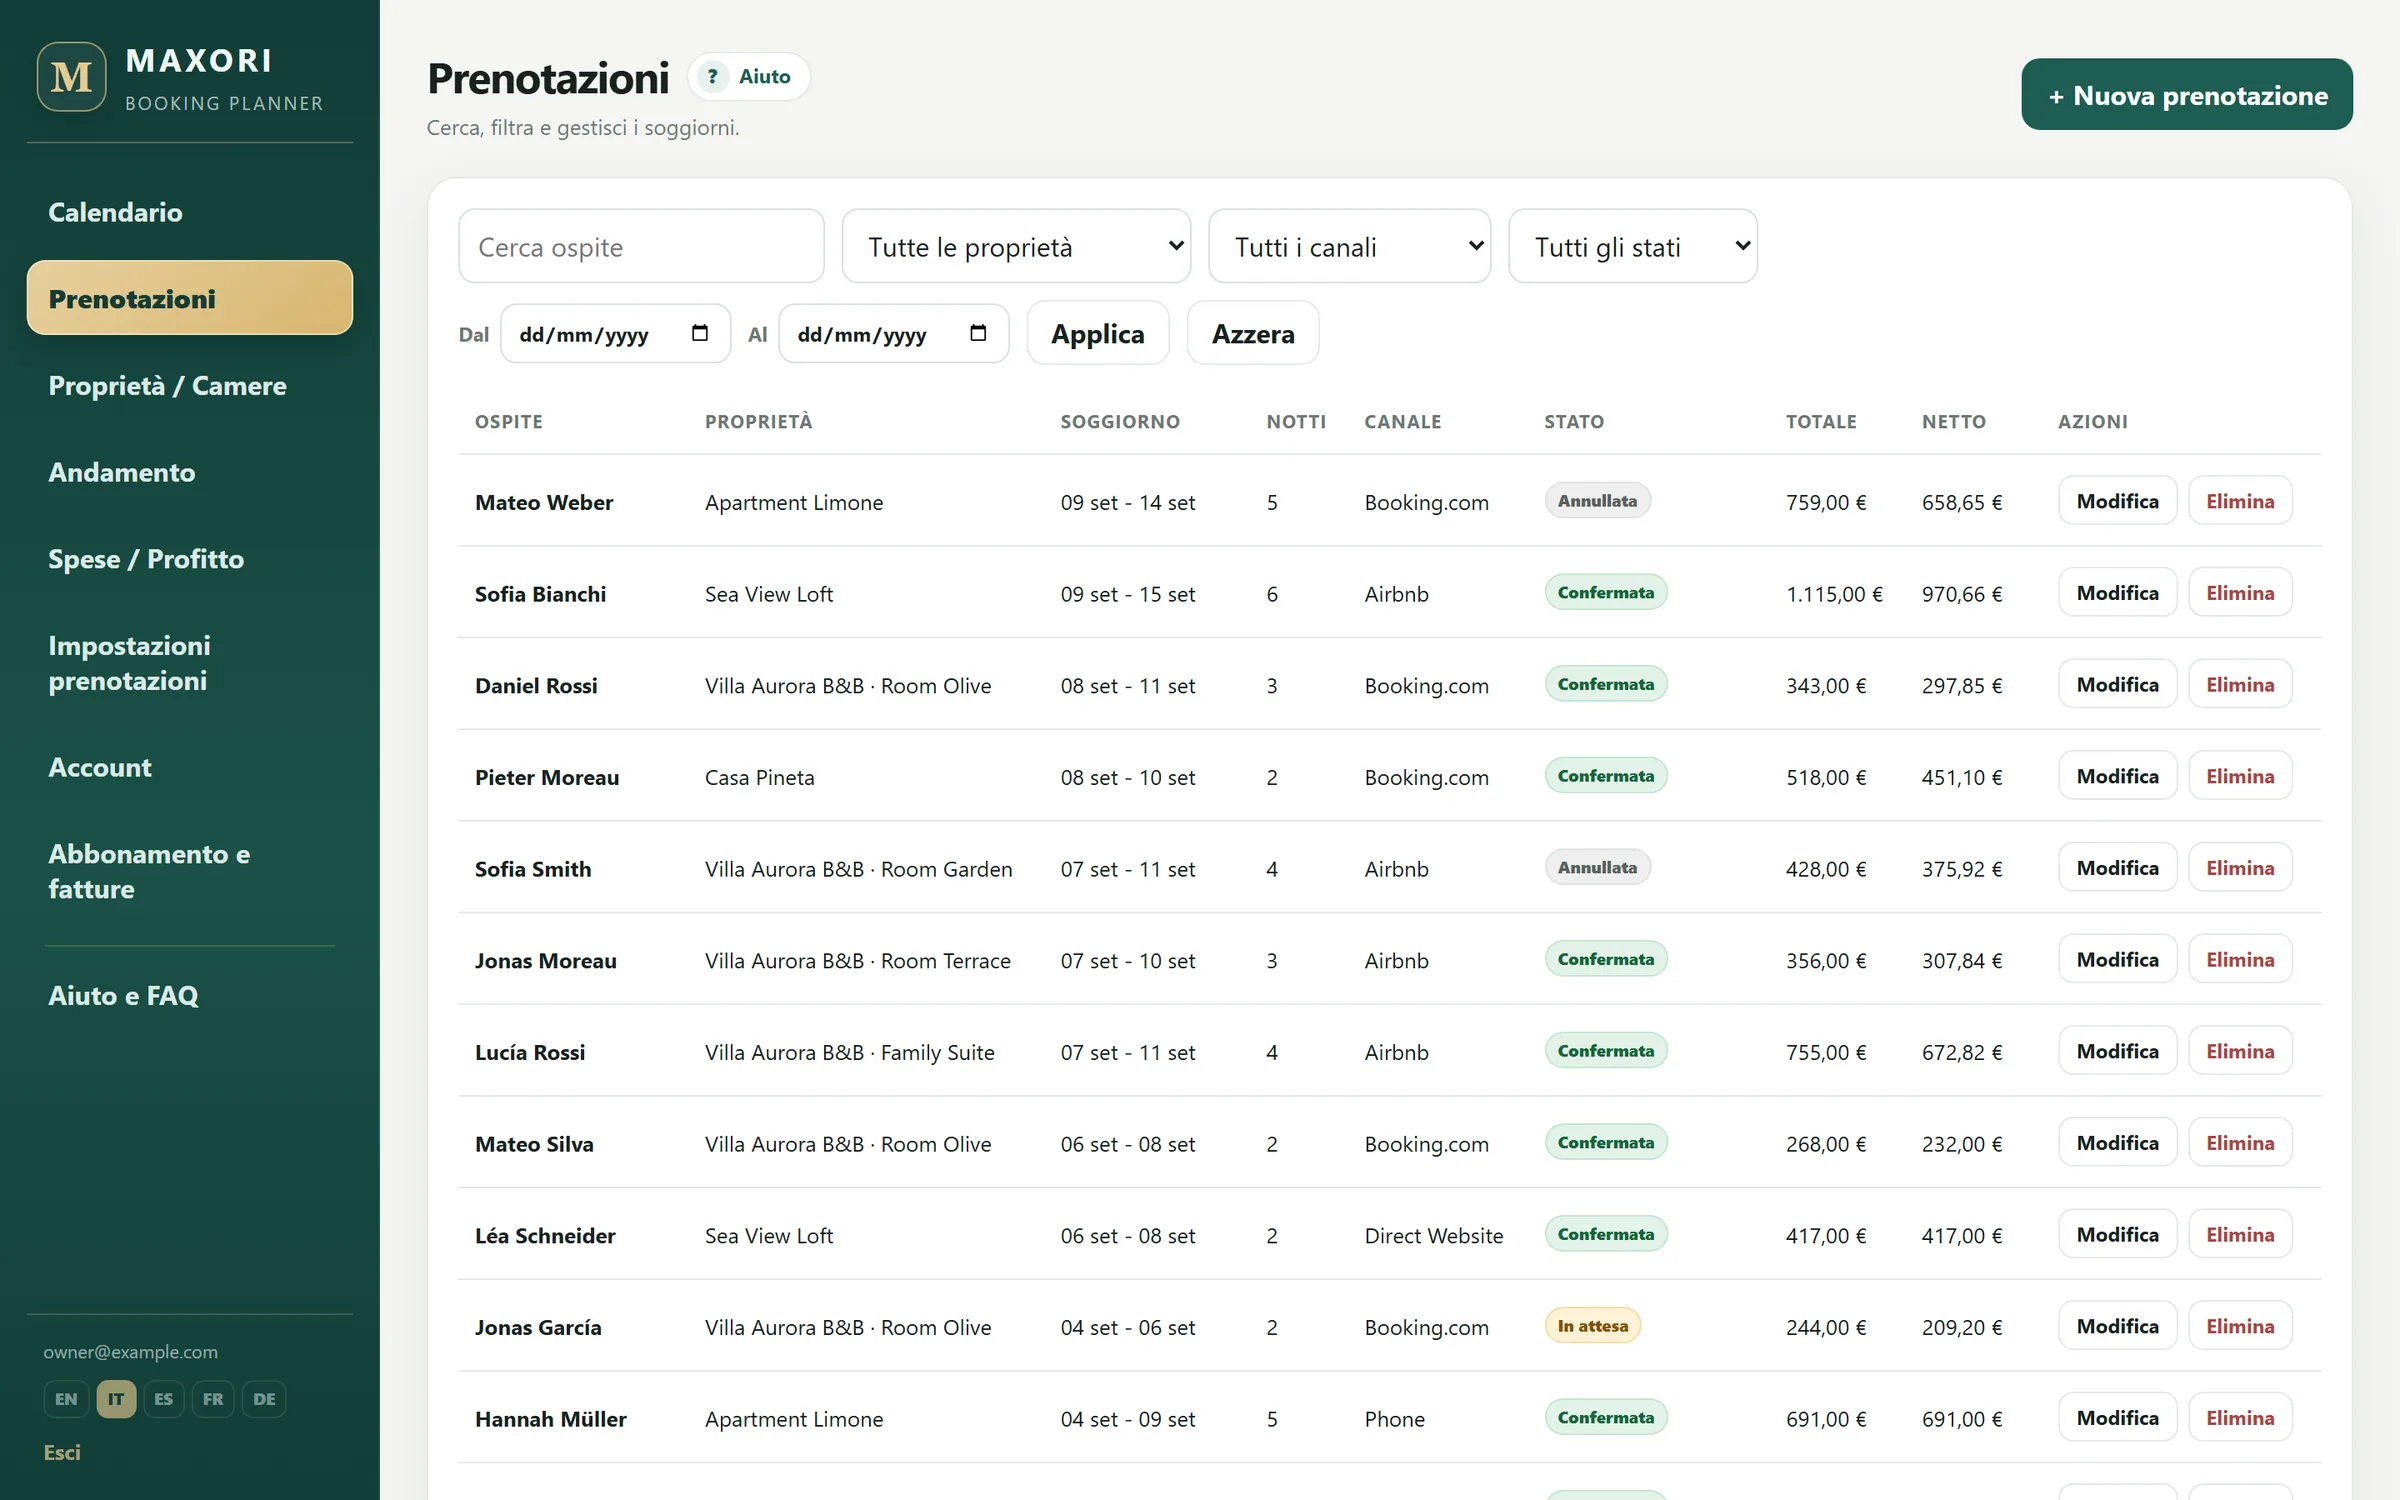Expand the Tutti i canali dropdown
The image size is (2400, 1500).
tap(1349, 246)
